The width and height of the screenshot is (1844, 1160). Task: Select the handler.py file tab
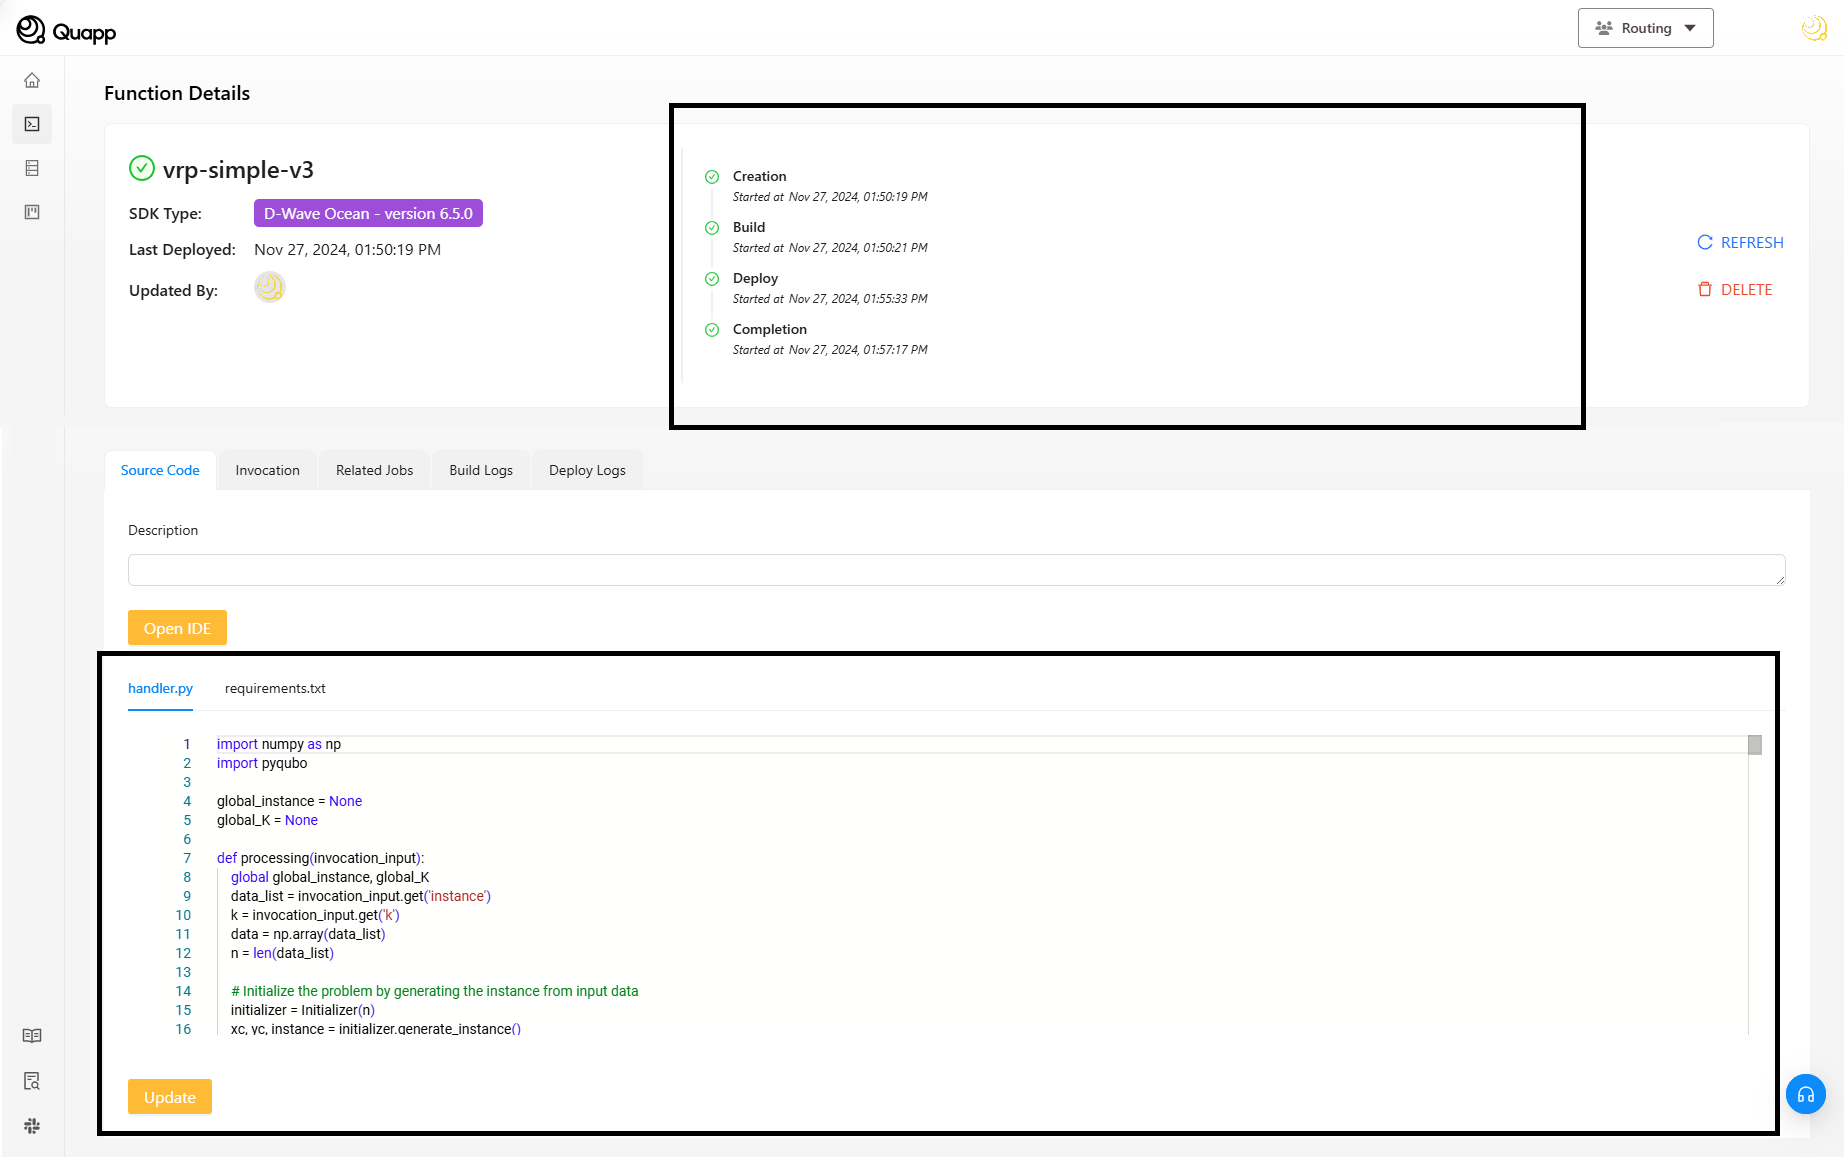point(160,688)
